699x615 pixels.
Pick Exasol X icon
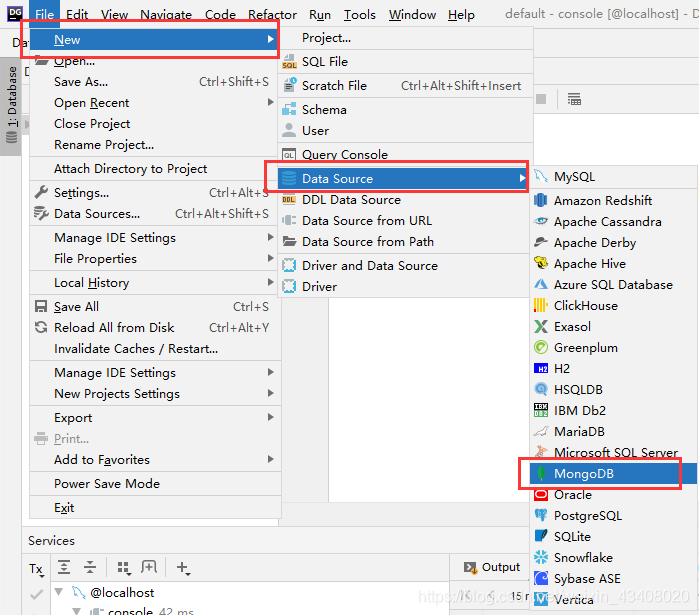point(541,326)
